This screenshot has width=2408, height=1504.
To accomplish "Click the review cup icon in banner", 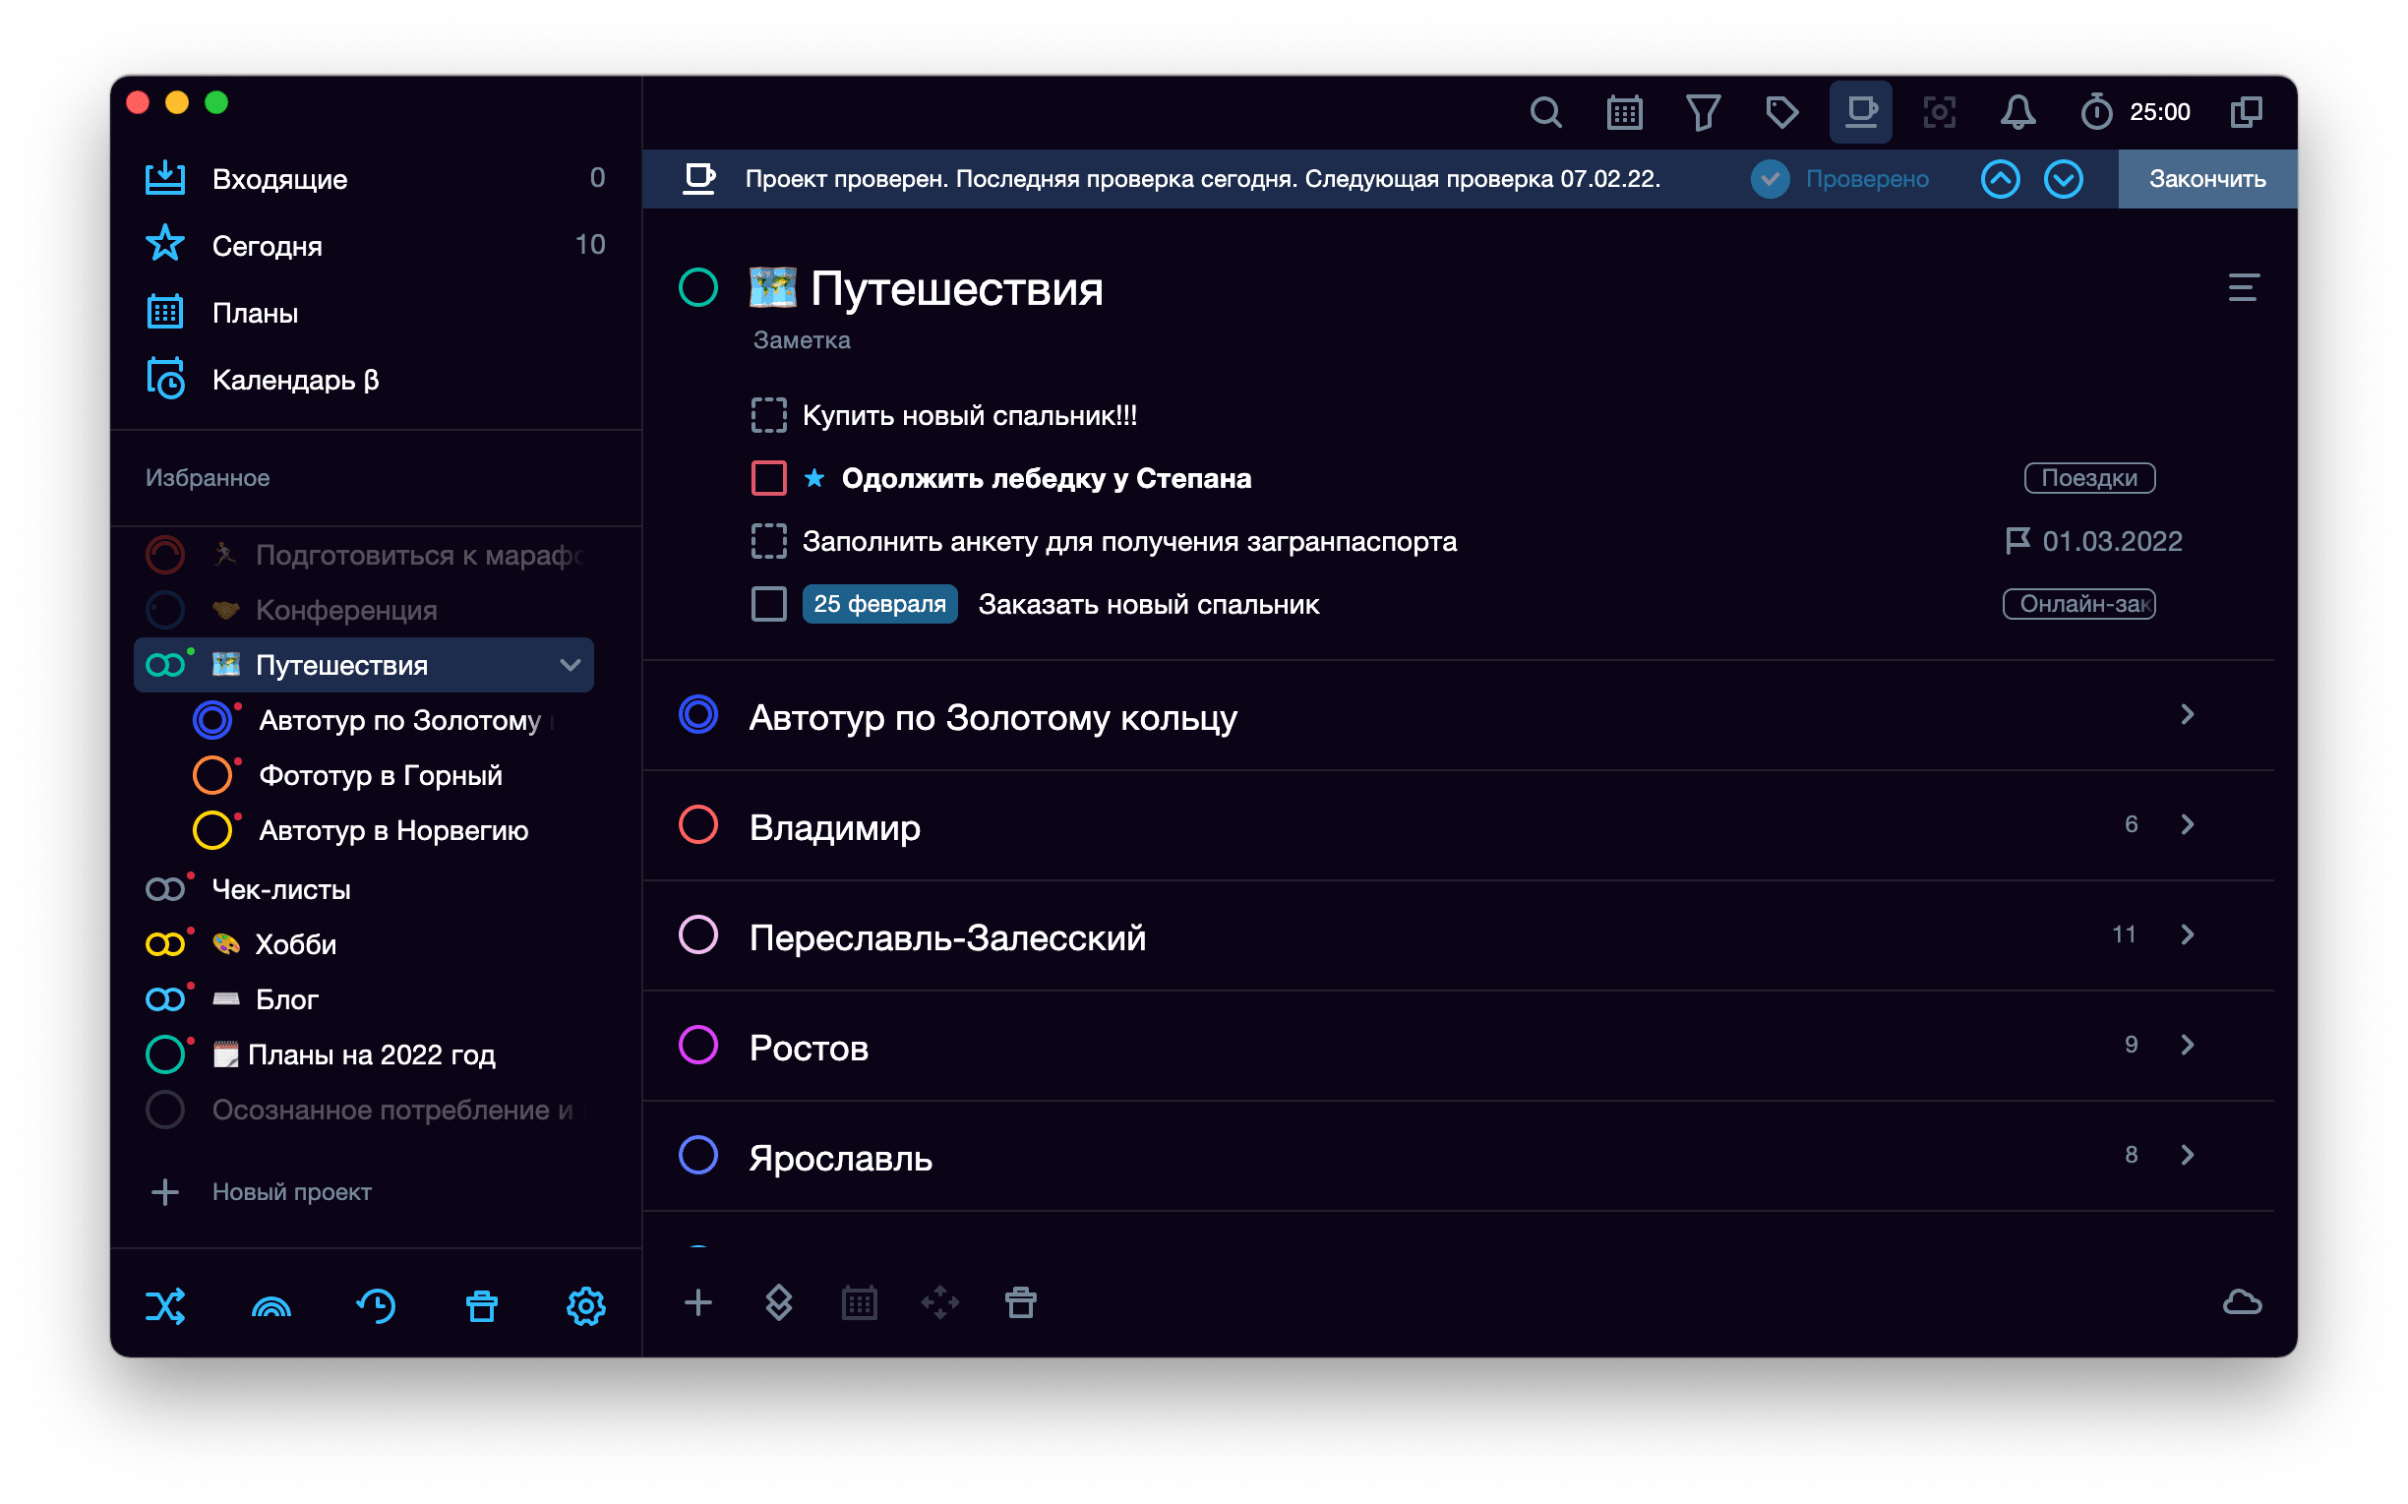I will click(x=698, y=179).
